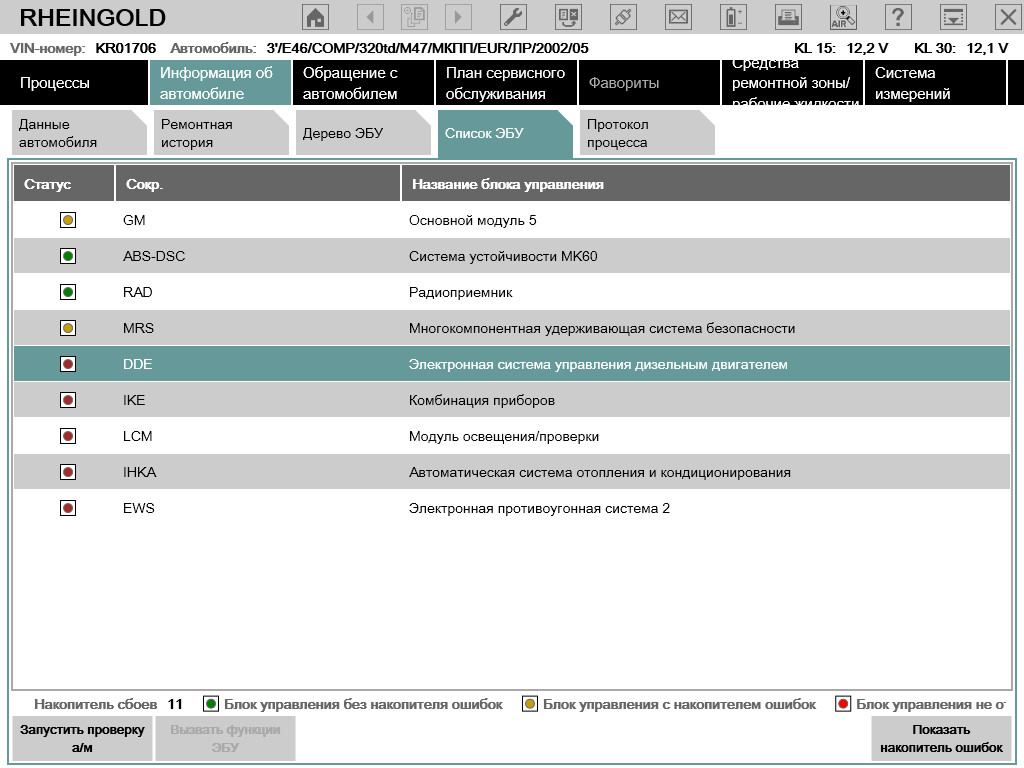This screenshot has width=1024, height=768.
Task: Select the LCM abbreviation cell
Action: point(138,436)
